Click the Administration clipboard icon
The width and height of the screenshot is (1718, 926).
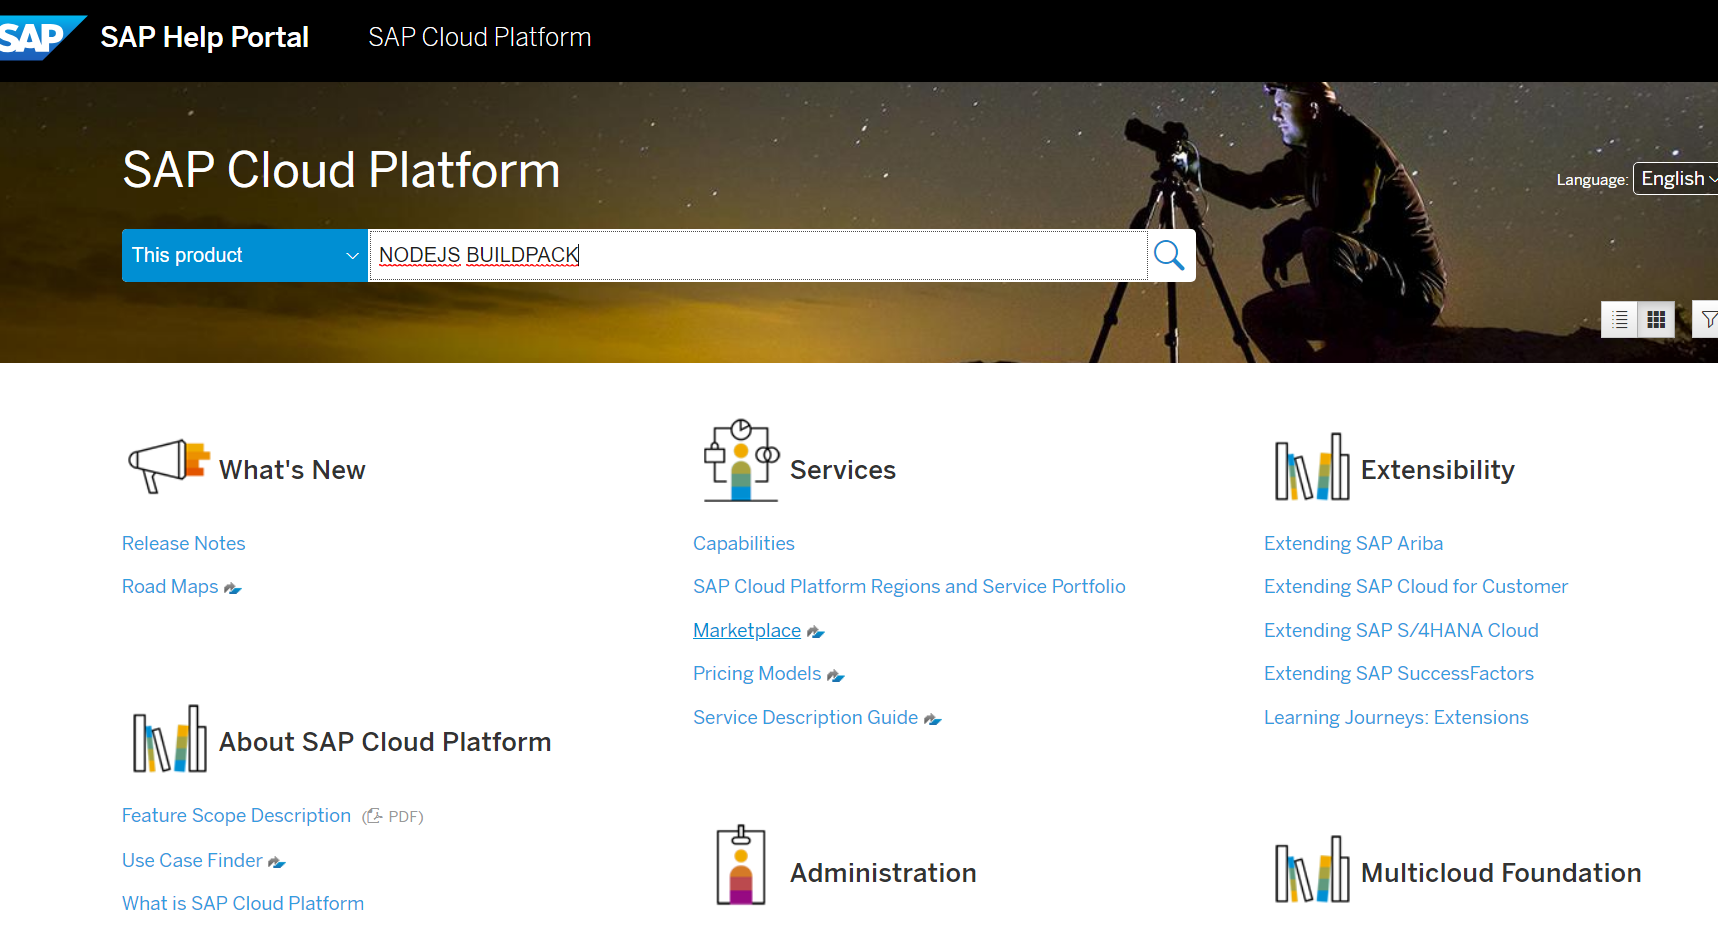(741, 865)
